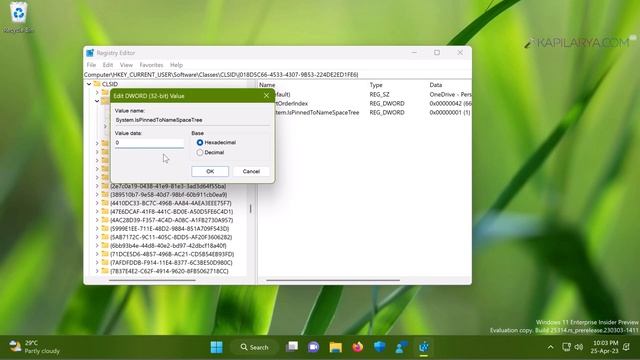Open the blue shield taskbar app
640x360 pixels.
click(x=380, y=347)
